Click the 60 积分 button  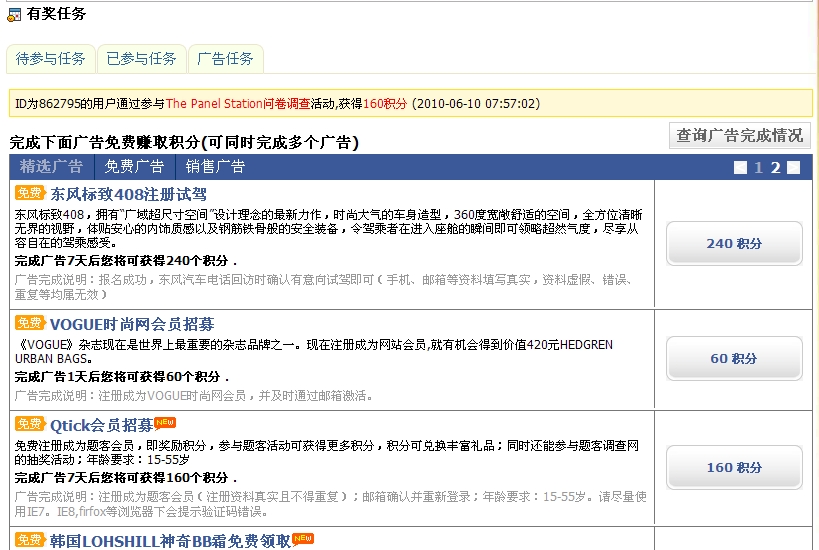pyautogui.click(x=734, y=358)
